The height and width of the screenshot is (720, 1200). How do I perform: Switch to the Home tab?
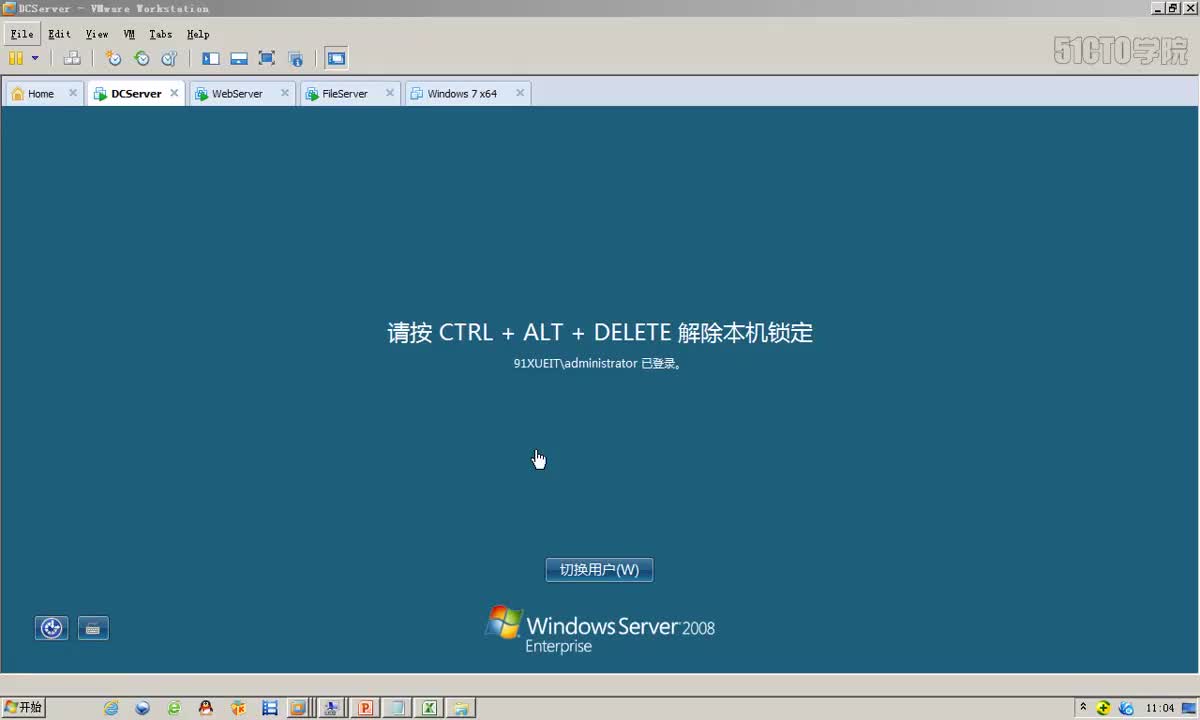click(41, 94)
